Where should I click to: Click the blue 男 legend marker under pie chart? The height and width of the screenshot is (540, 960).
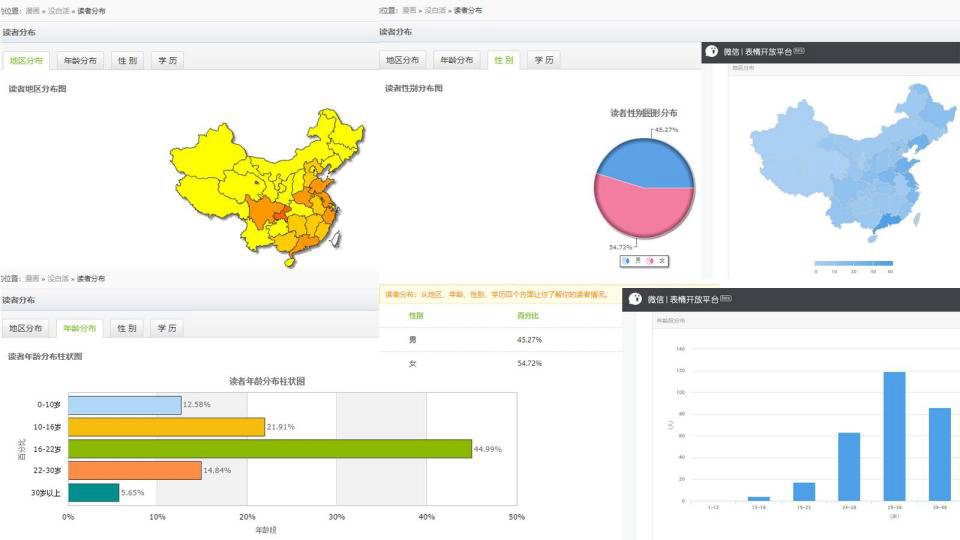click(x=627, y=261)
